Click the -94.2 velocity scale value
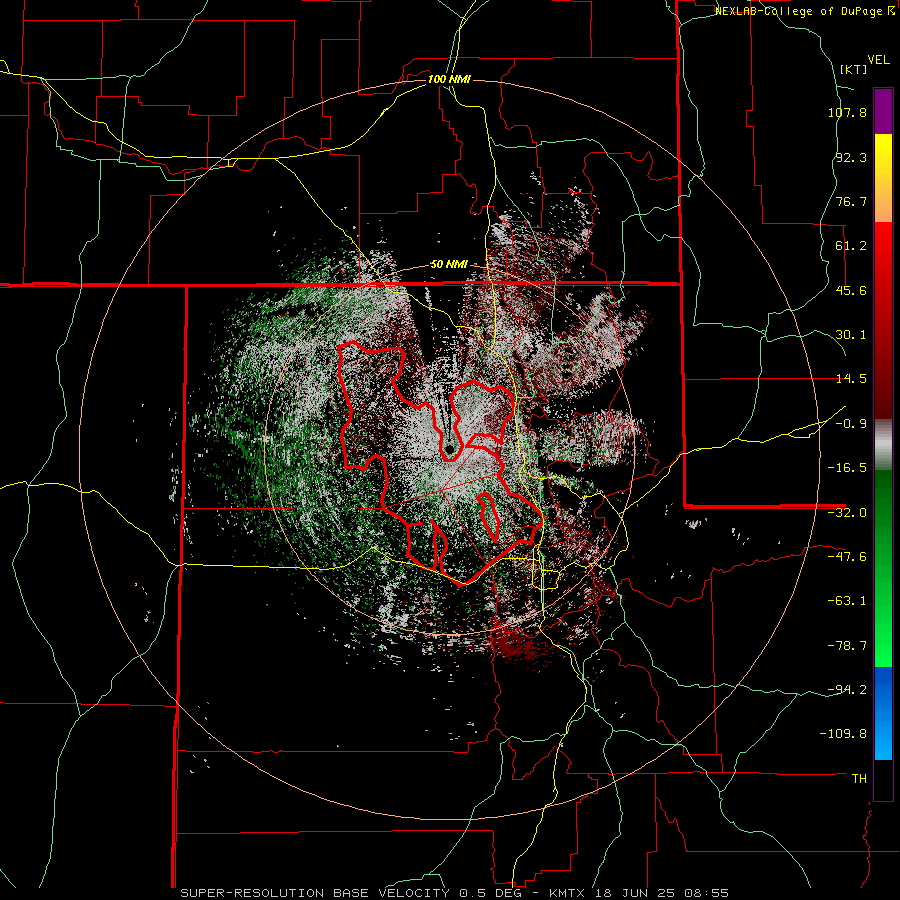 pyautogui.click(x=847, y=689)
